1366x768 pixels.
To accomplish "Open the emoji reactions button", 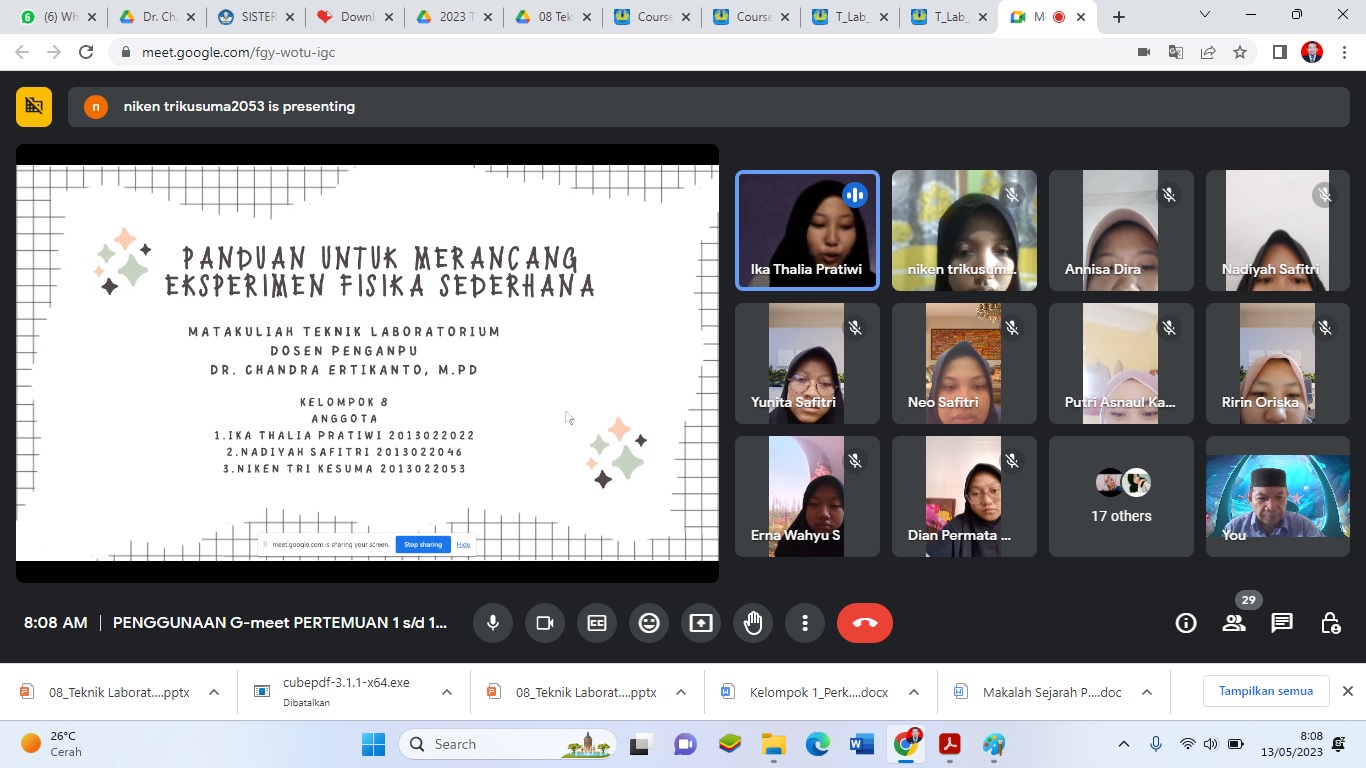I will coord(649,623).
